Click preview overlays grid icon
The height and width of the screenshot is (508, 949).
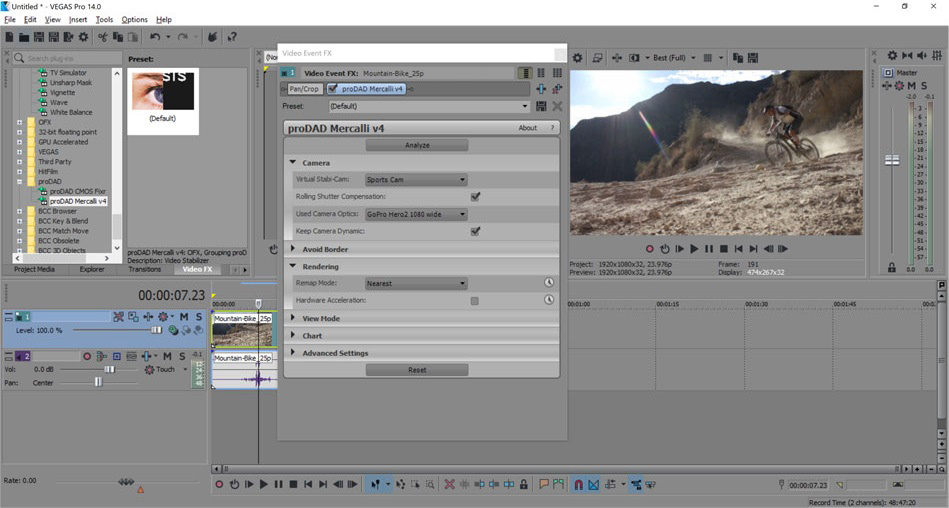[708, 58]
